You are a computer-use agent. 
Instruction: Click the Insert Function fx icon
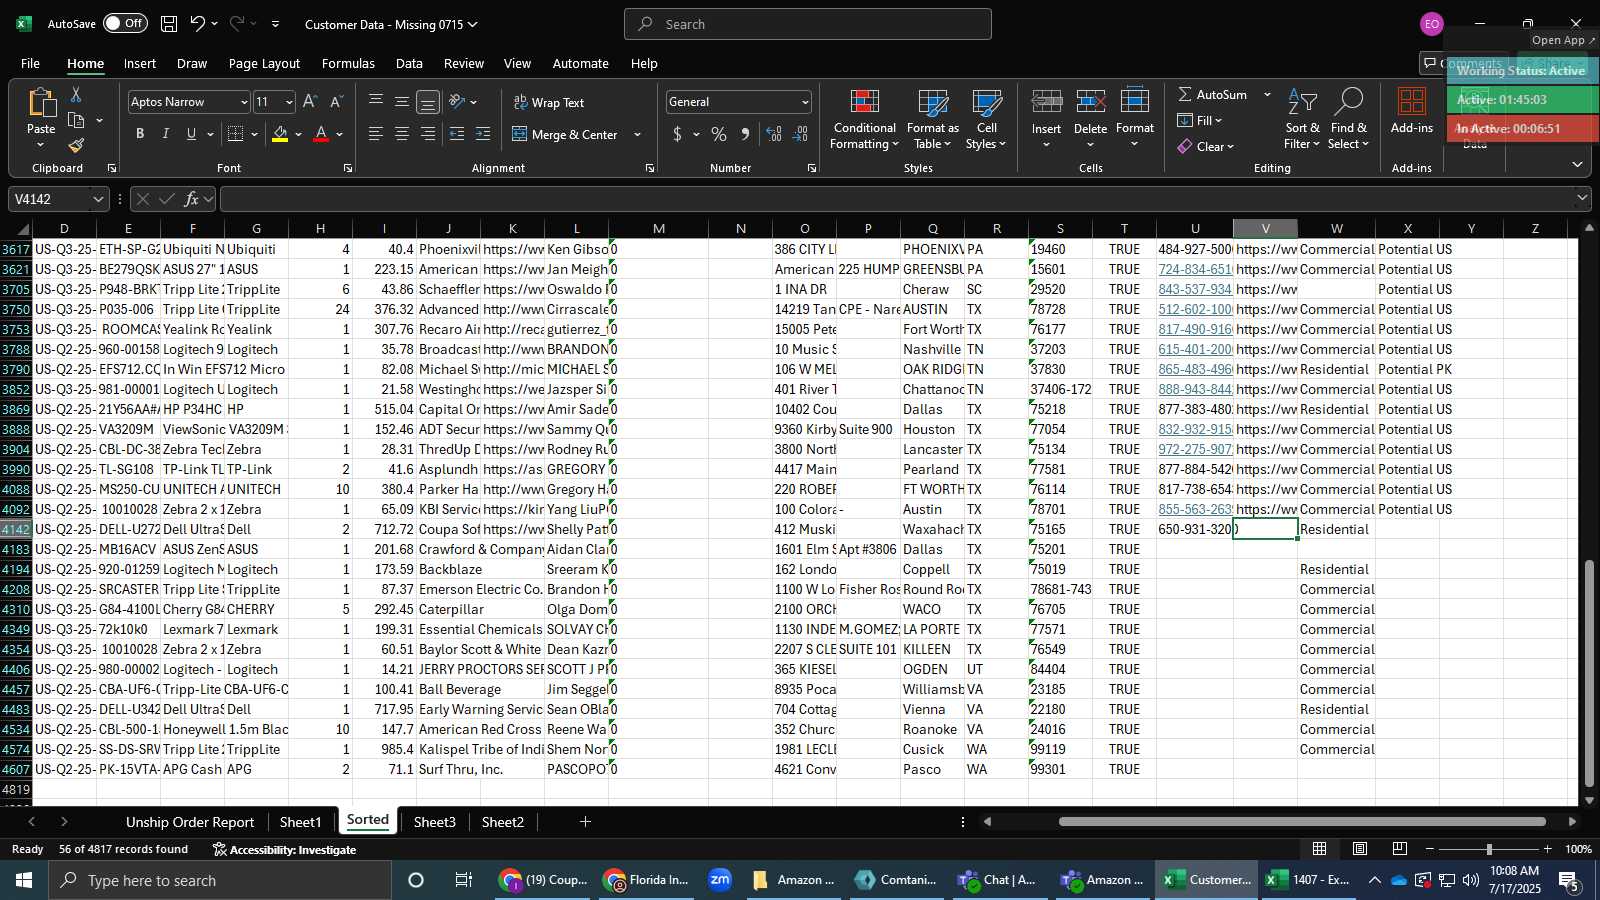(192, 199)
